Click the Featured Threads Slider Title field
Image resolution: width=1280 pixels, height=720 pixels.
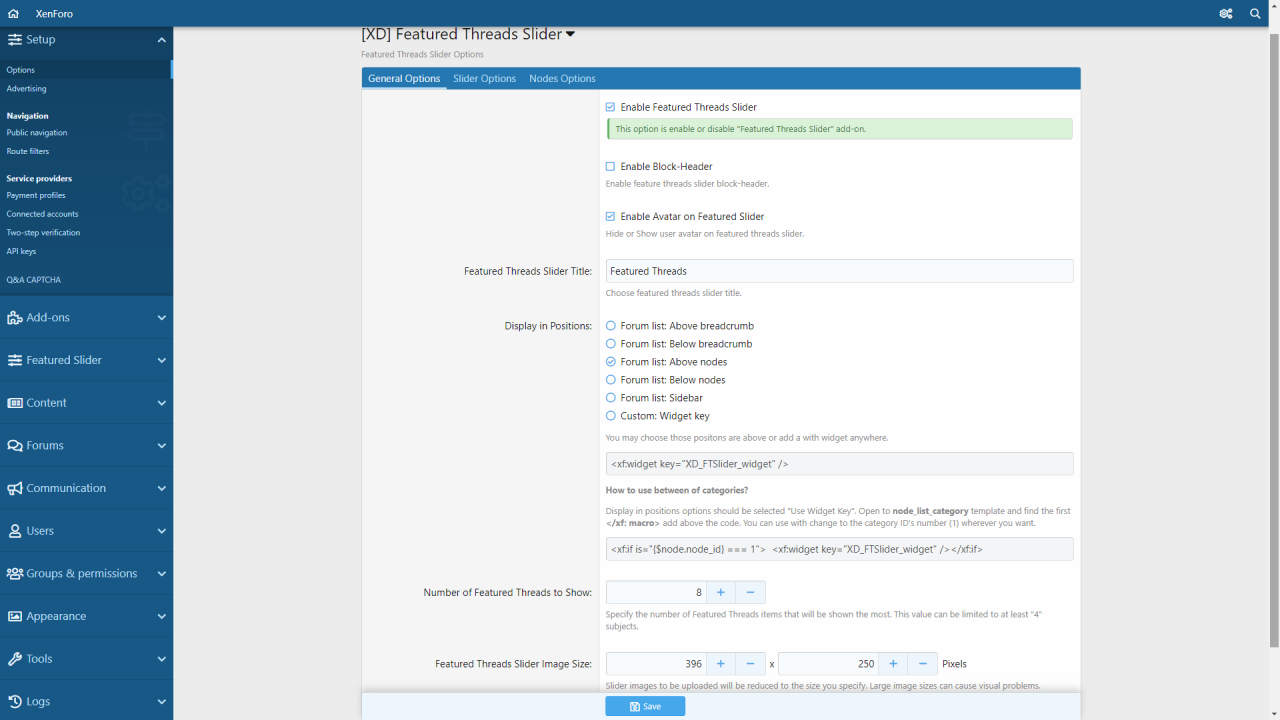pyautogui.click(x=838, y=271)
